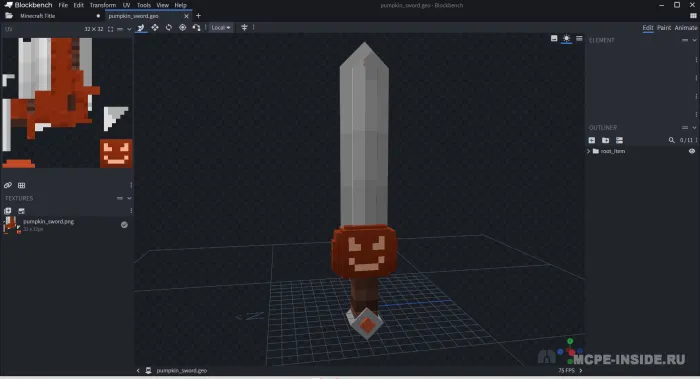Image resolution: width=700 pixels, height=379 pixels.
Task: Open the recent projects folder icon
Action: click(8, 16)
